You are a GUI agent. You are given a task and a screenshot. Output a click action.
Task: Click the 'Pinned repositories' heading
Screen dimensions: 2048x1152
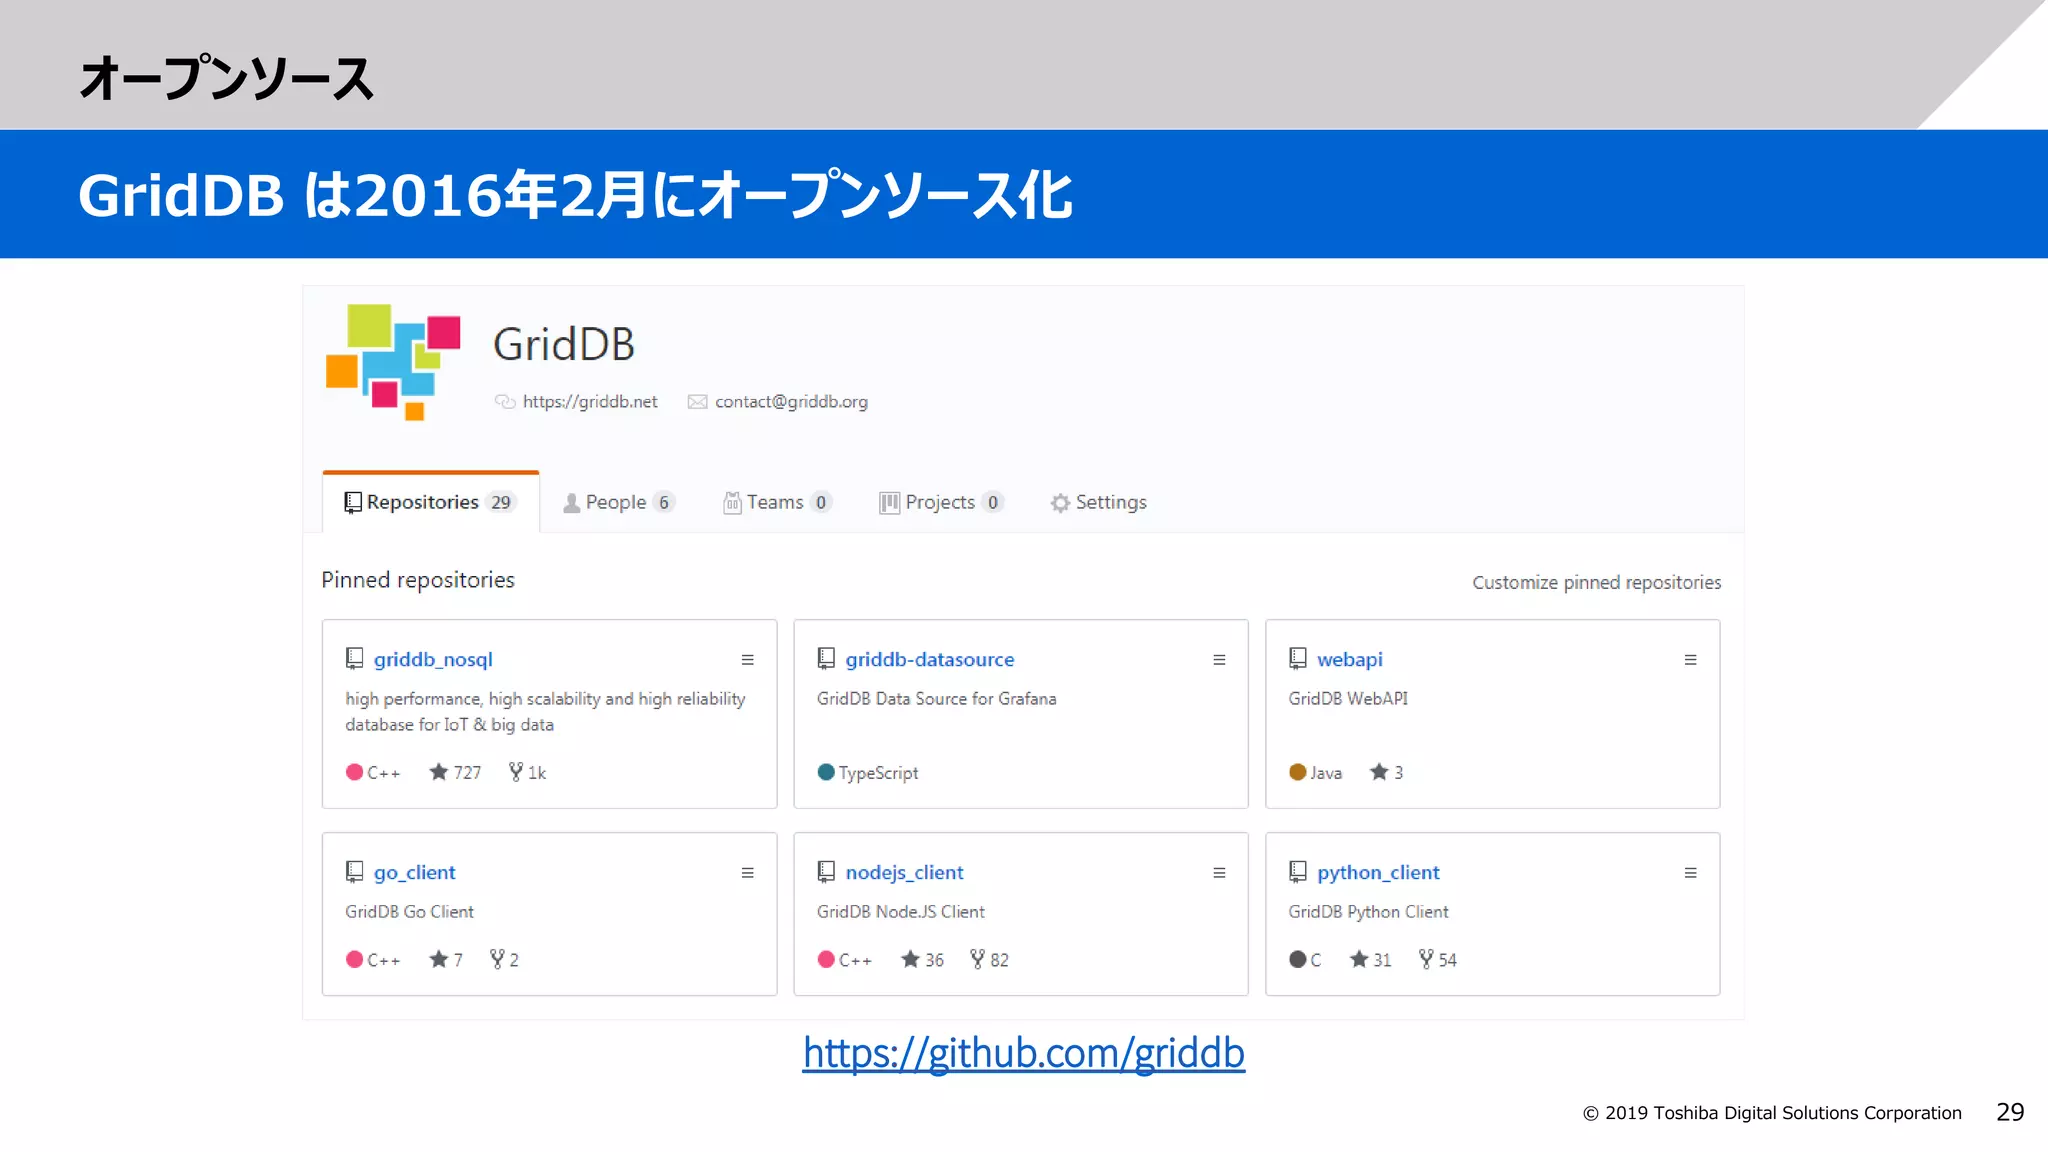pyautogui.click(x=418, y=580)
